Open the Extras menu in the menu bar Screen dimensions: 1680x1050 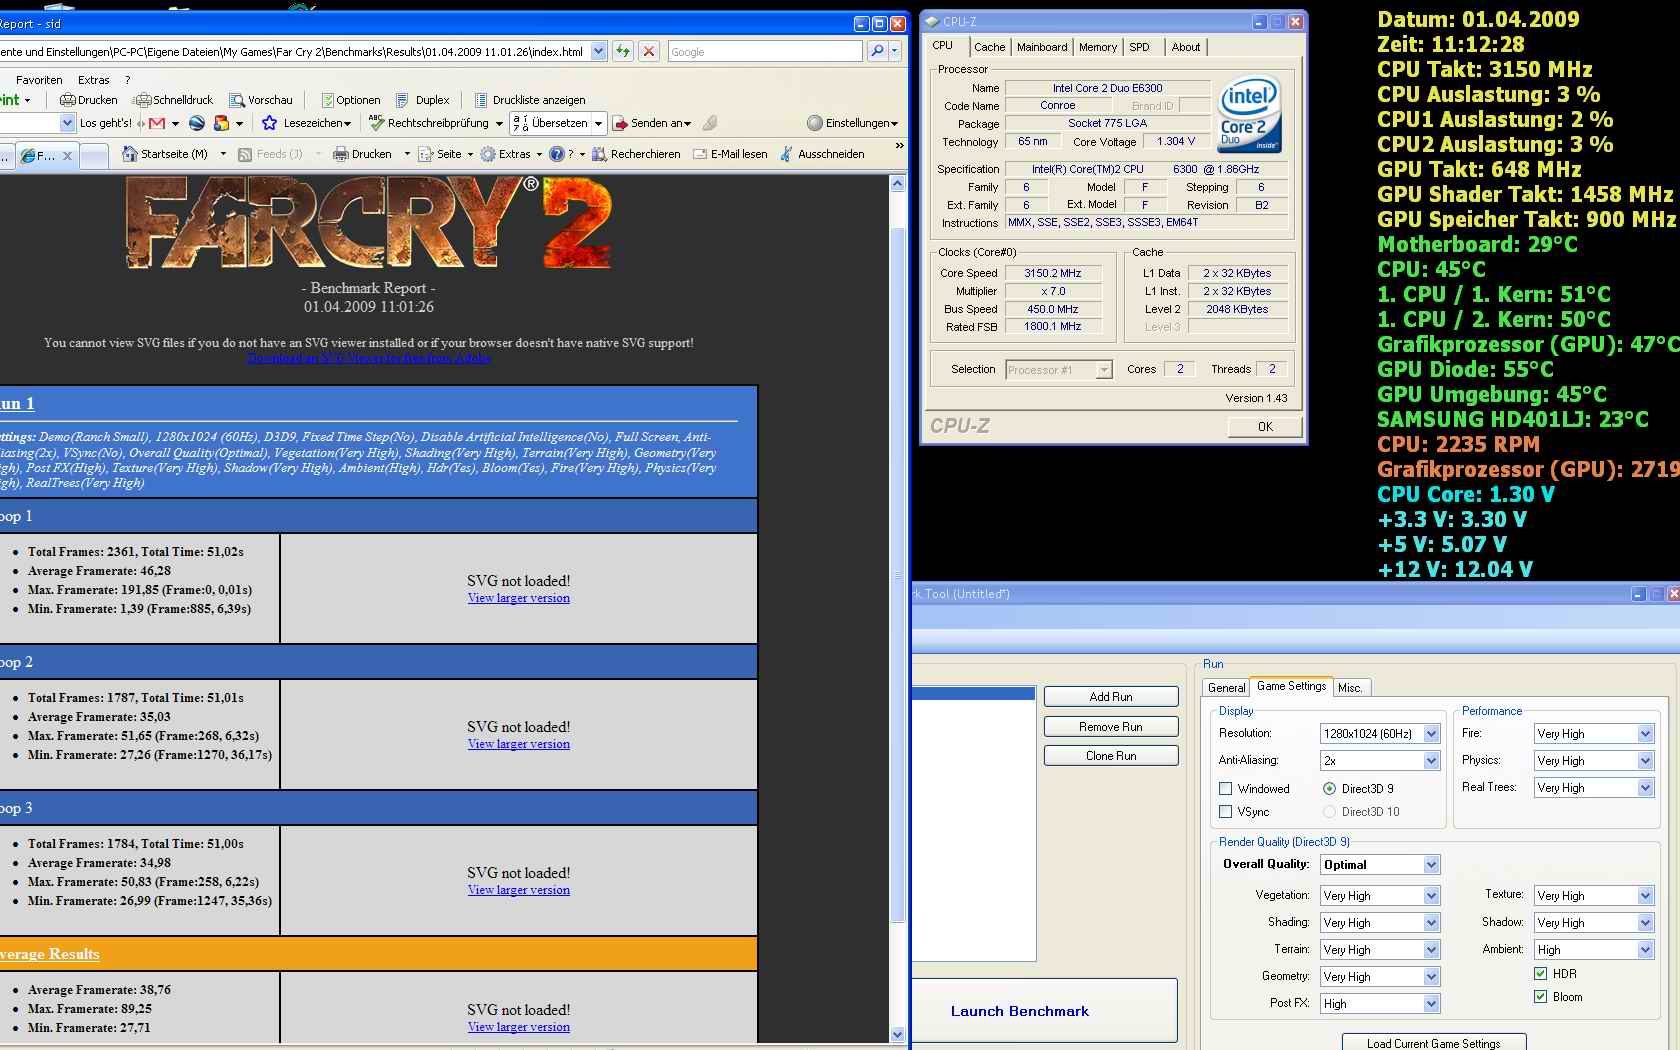(94, 80)
